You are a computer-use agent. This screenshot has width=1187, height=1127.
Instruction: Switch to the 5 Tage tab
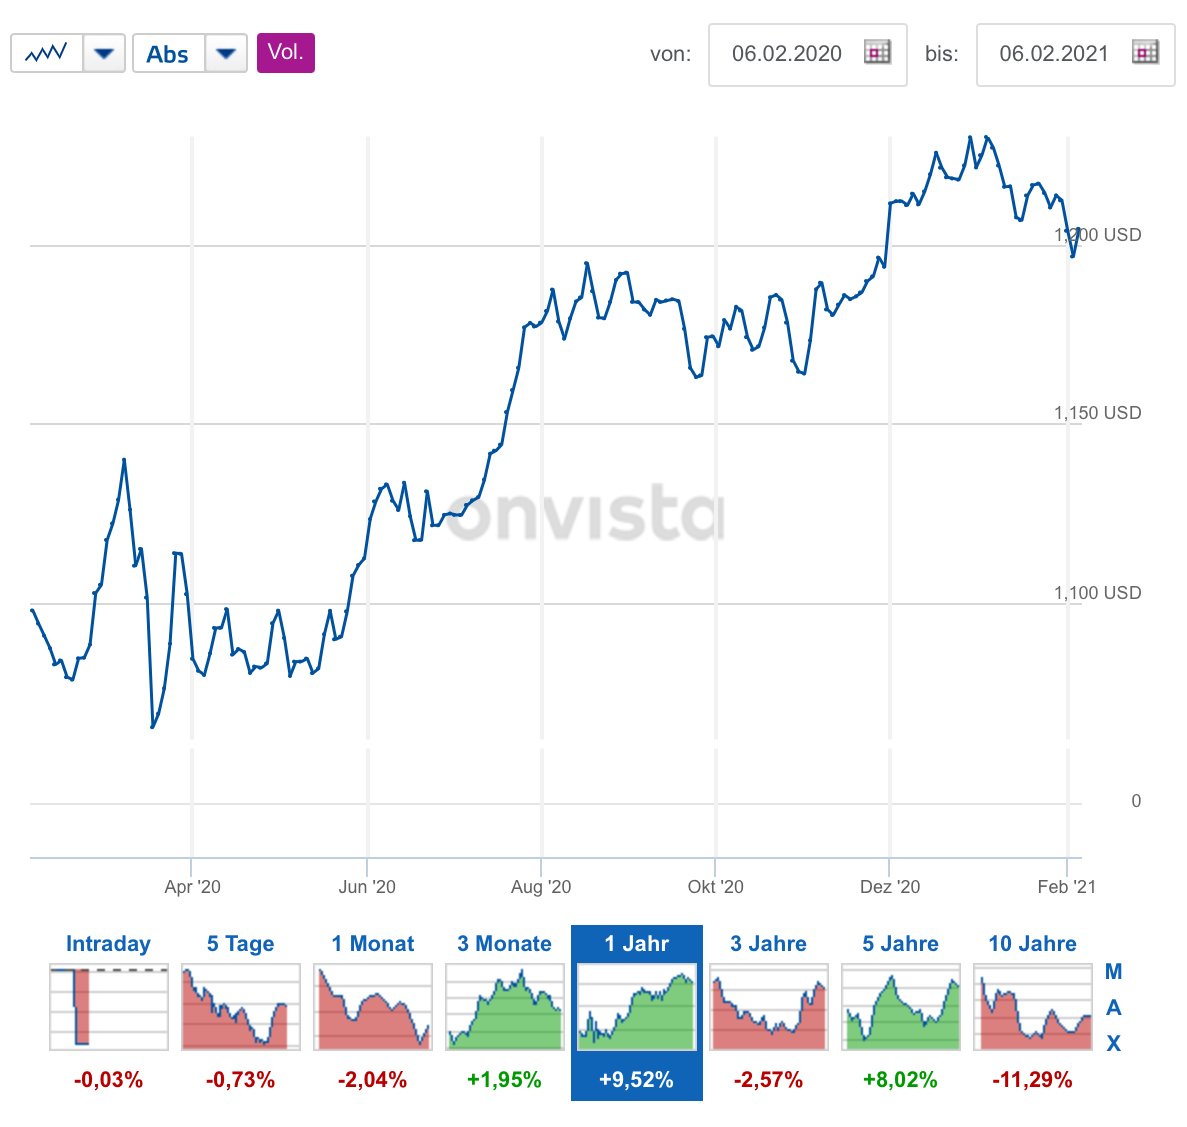[240, 944]
